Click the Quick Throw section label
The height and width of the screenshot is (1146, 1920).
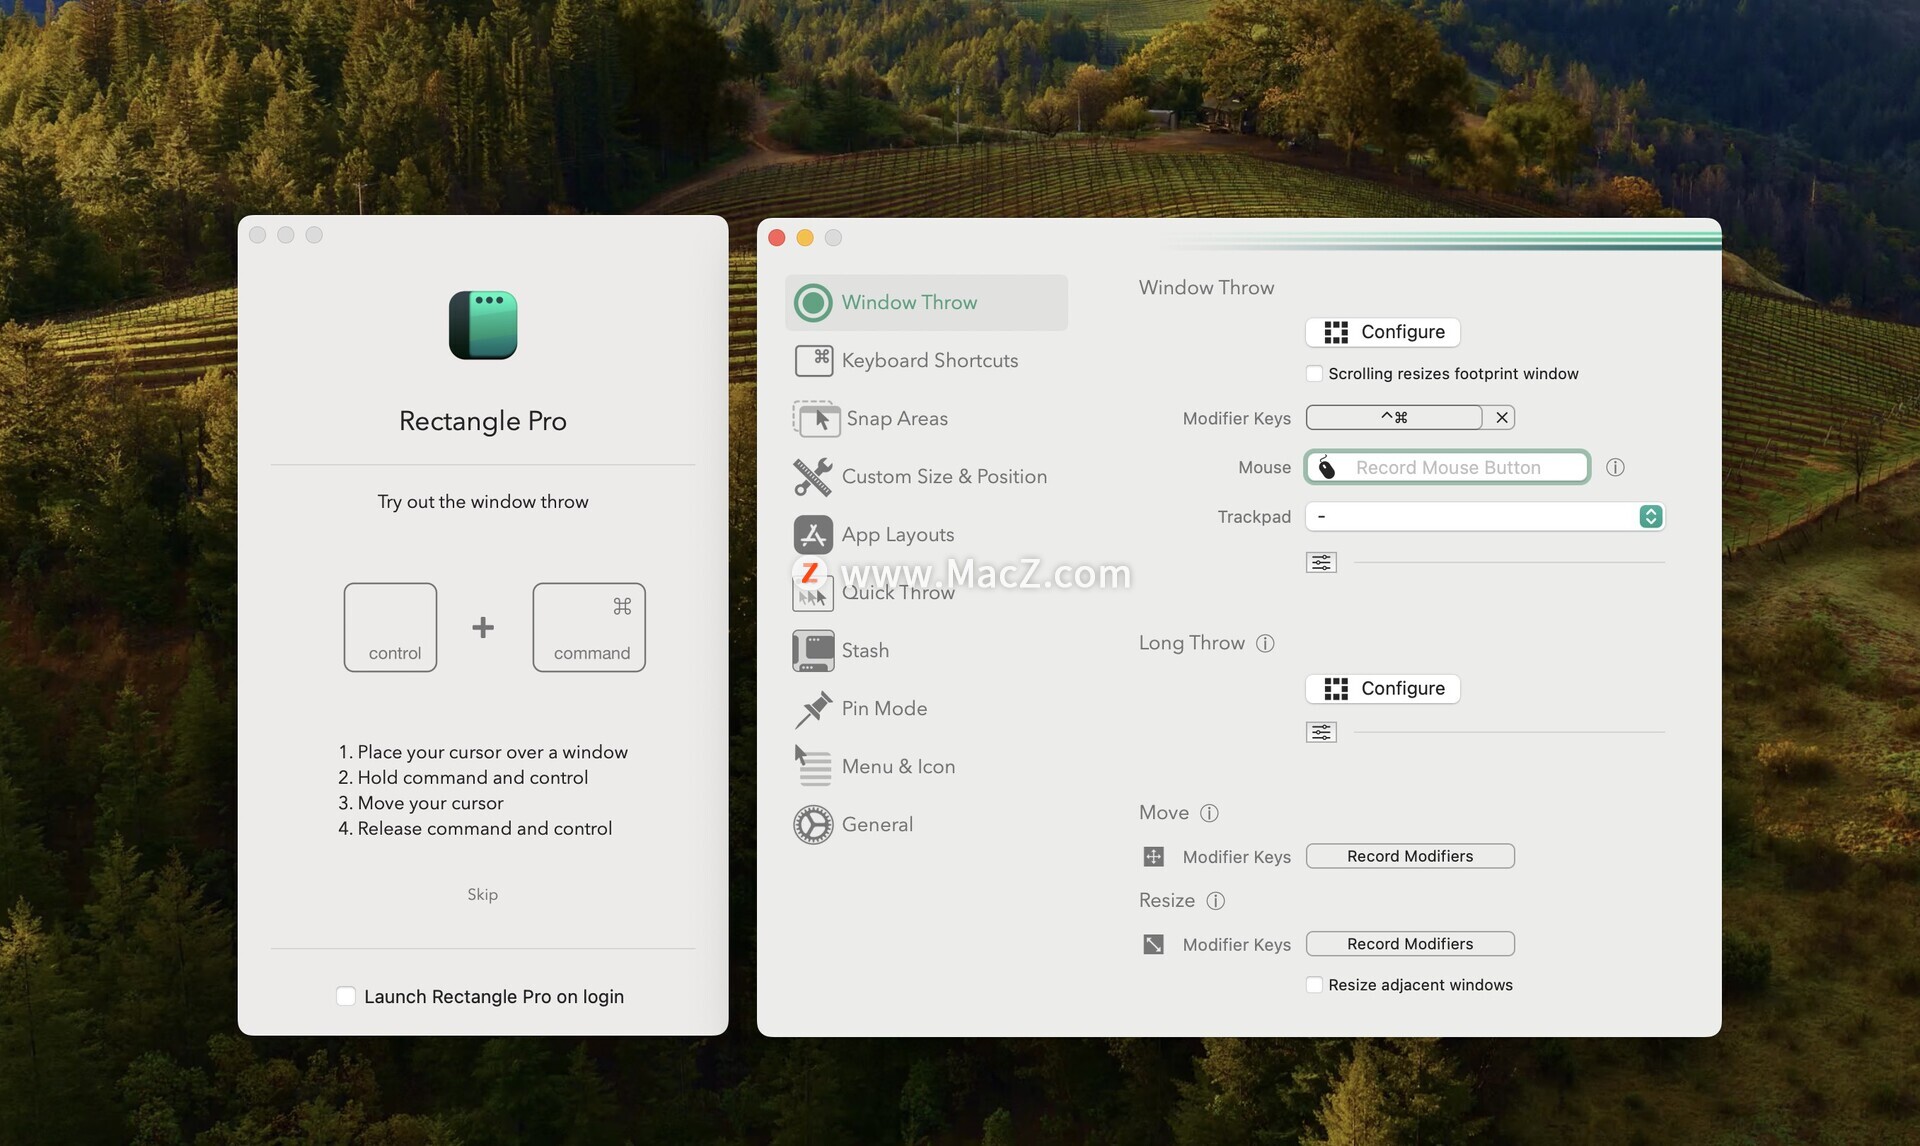pyautogui.click(x=898, y=592)
